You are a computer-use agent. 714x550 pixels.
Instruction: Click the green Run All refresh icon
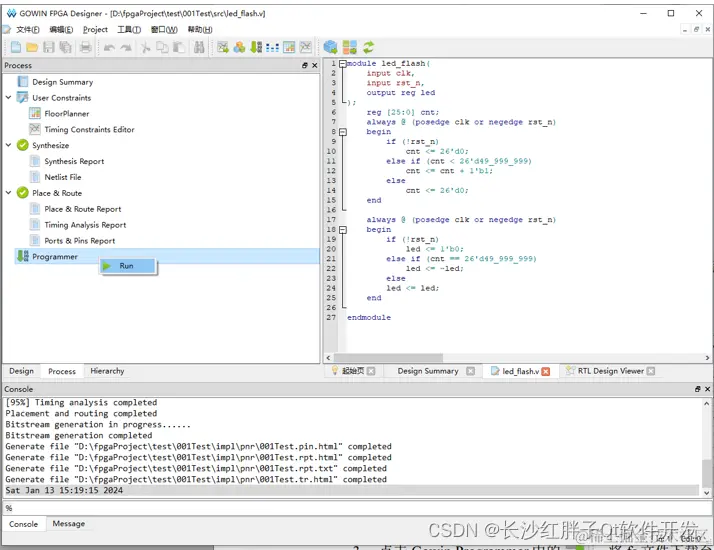click(x=368, y=47)
